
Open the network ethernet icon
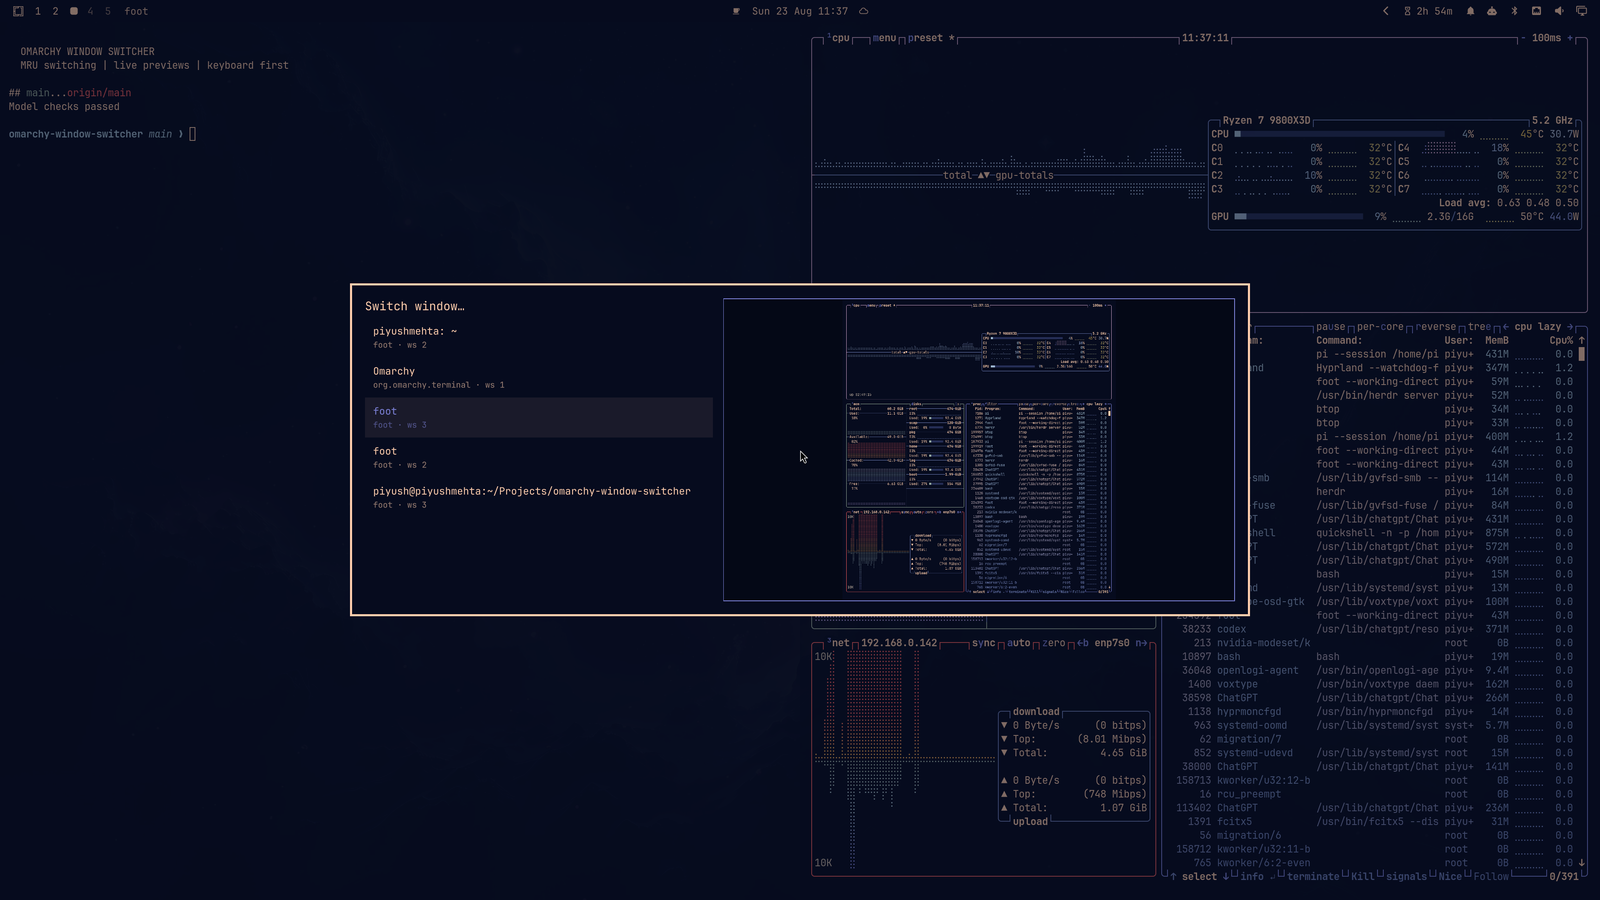click(1536, 11)
